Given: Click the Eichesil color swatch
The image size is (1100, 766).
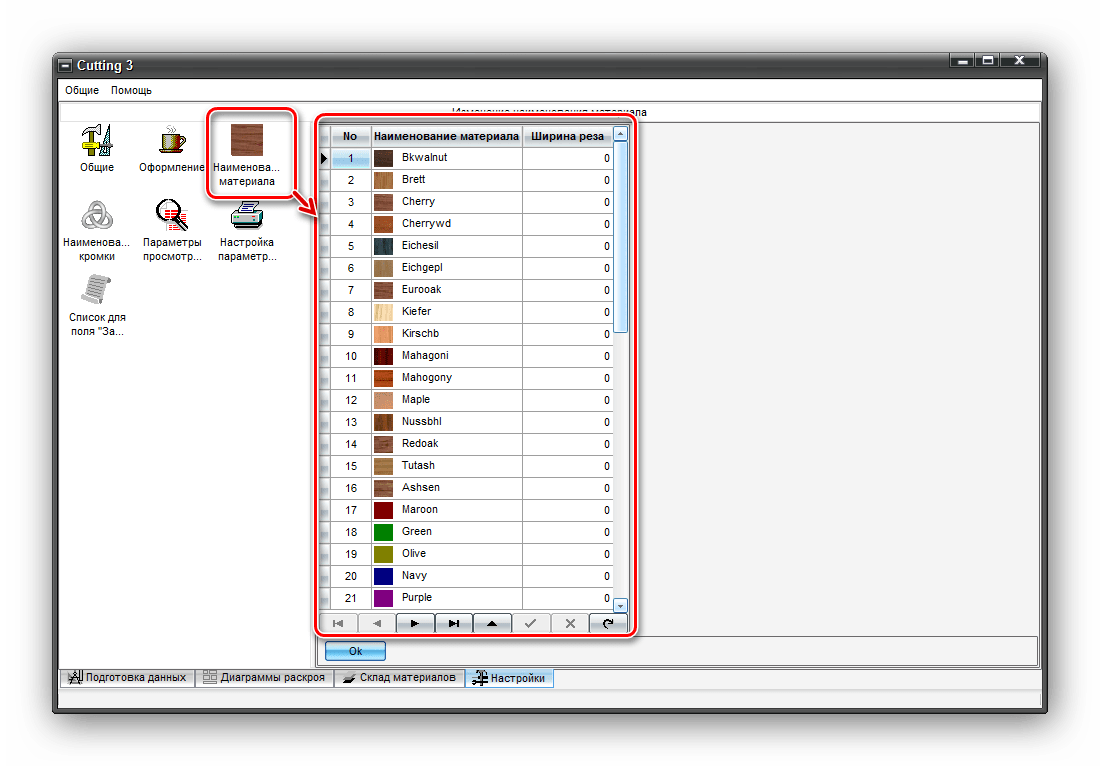Looking at the screenshot, I should (383, 246).
